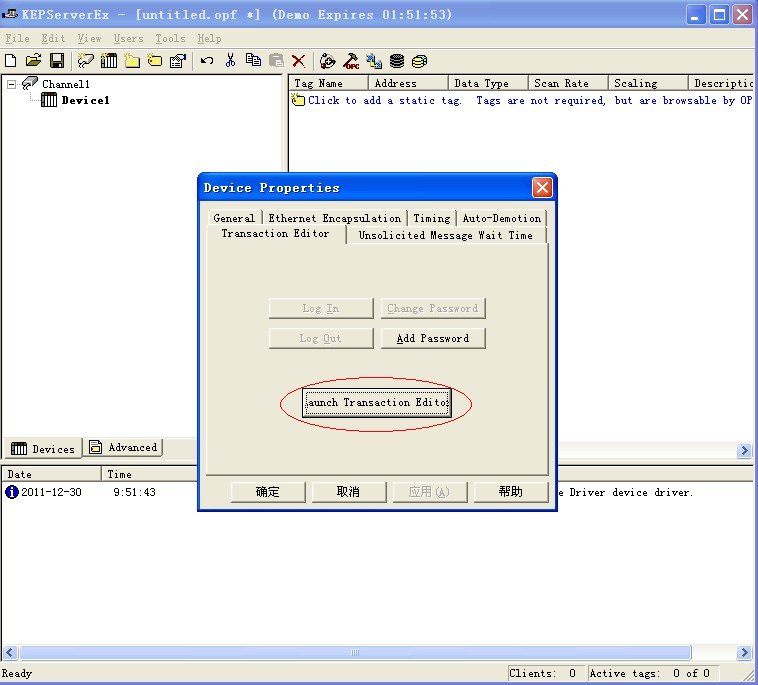The height and width of the screenshot is (685, 758).
Task: Cancel dialog with 取消 button
Action: tap(349, 492)
